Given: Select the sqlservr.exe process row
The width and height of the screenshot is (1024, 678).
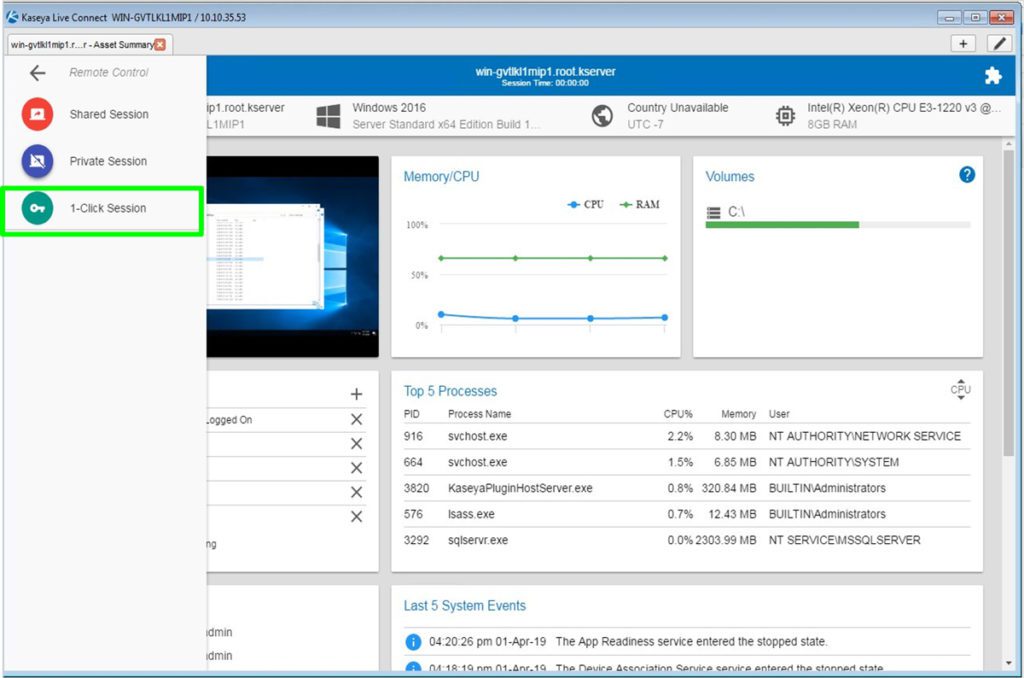Looking at the screenshot, I should (686, 540).
